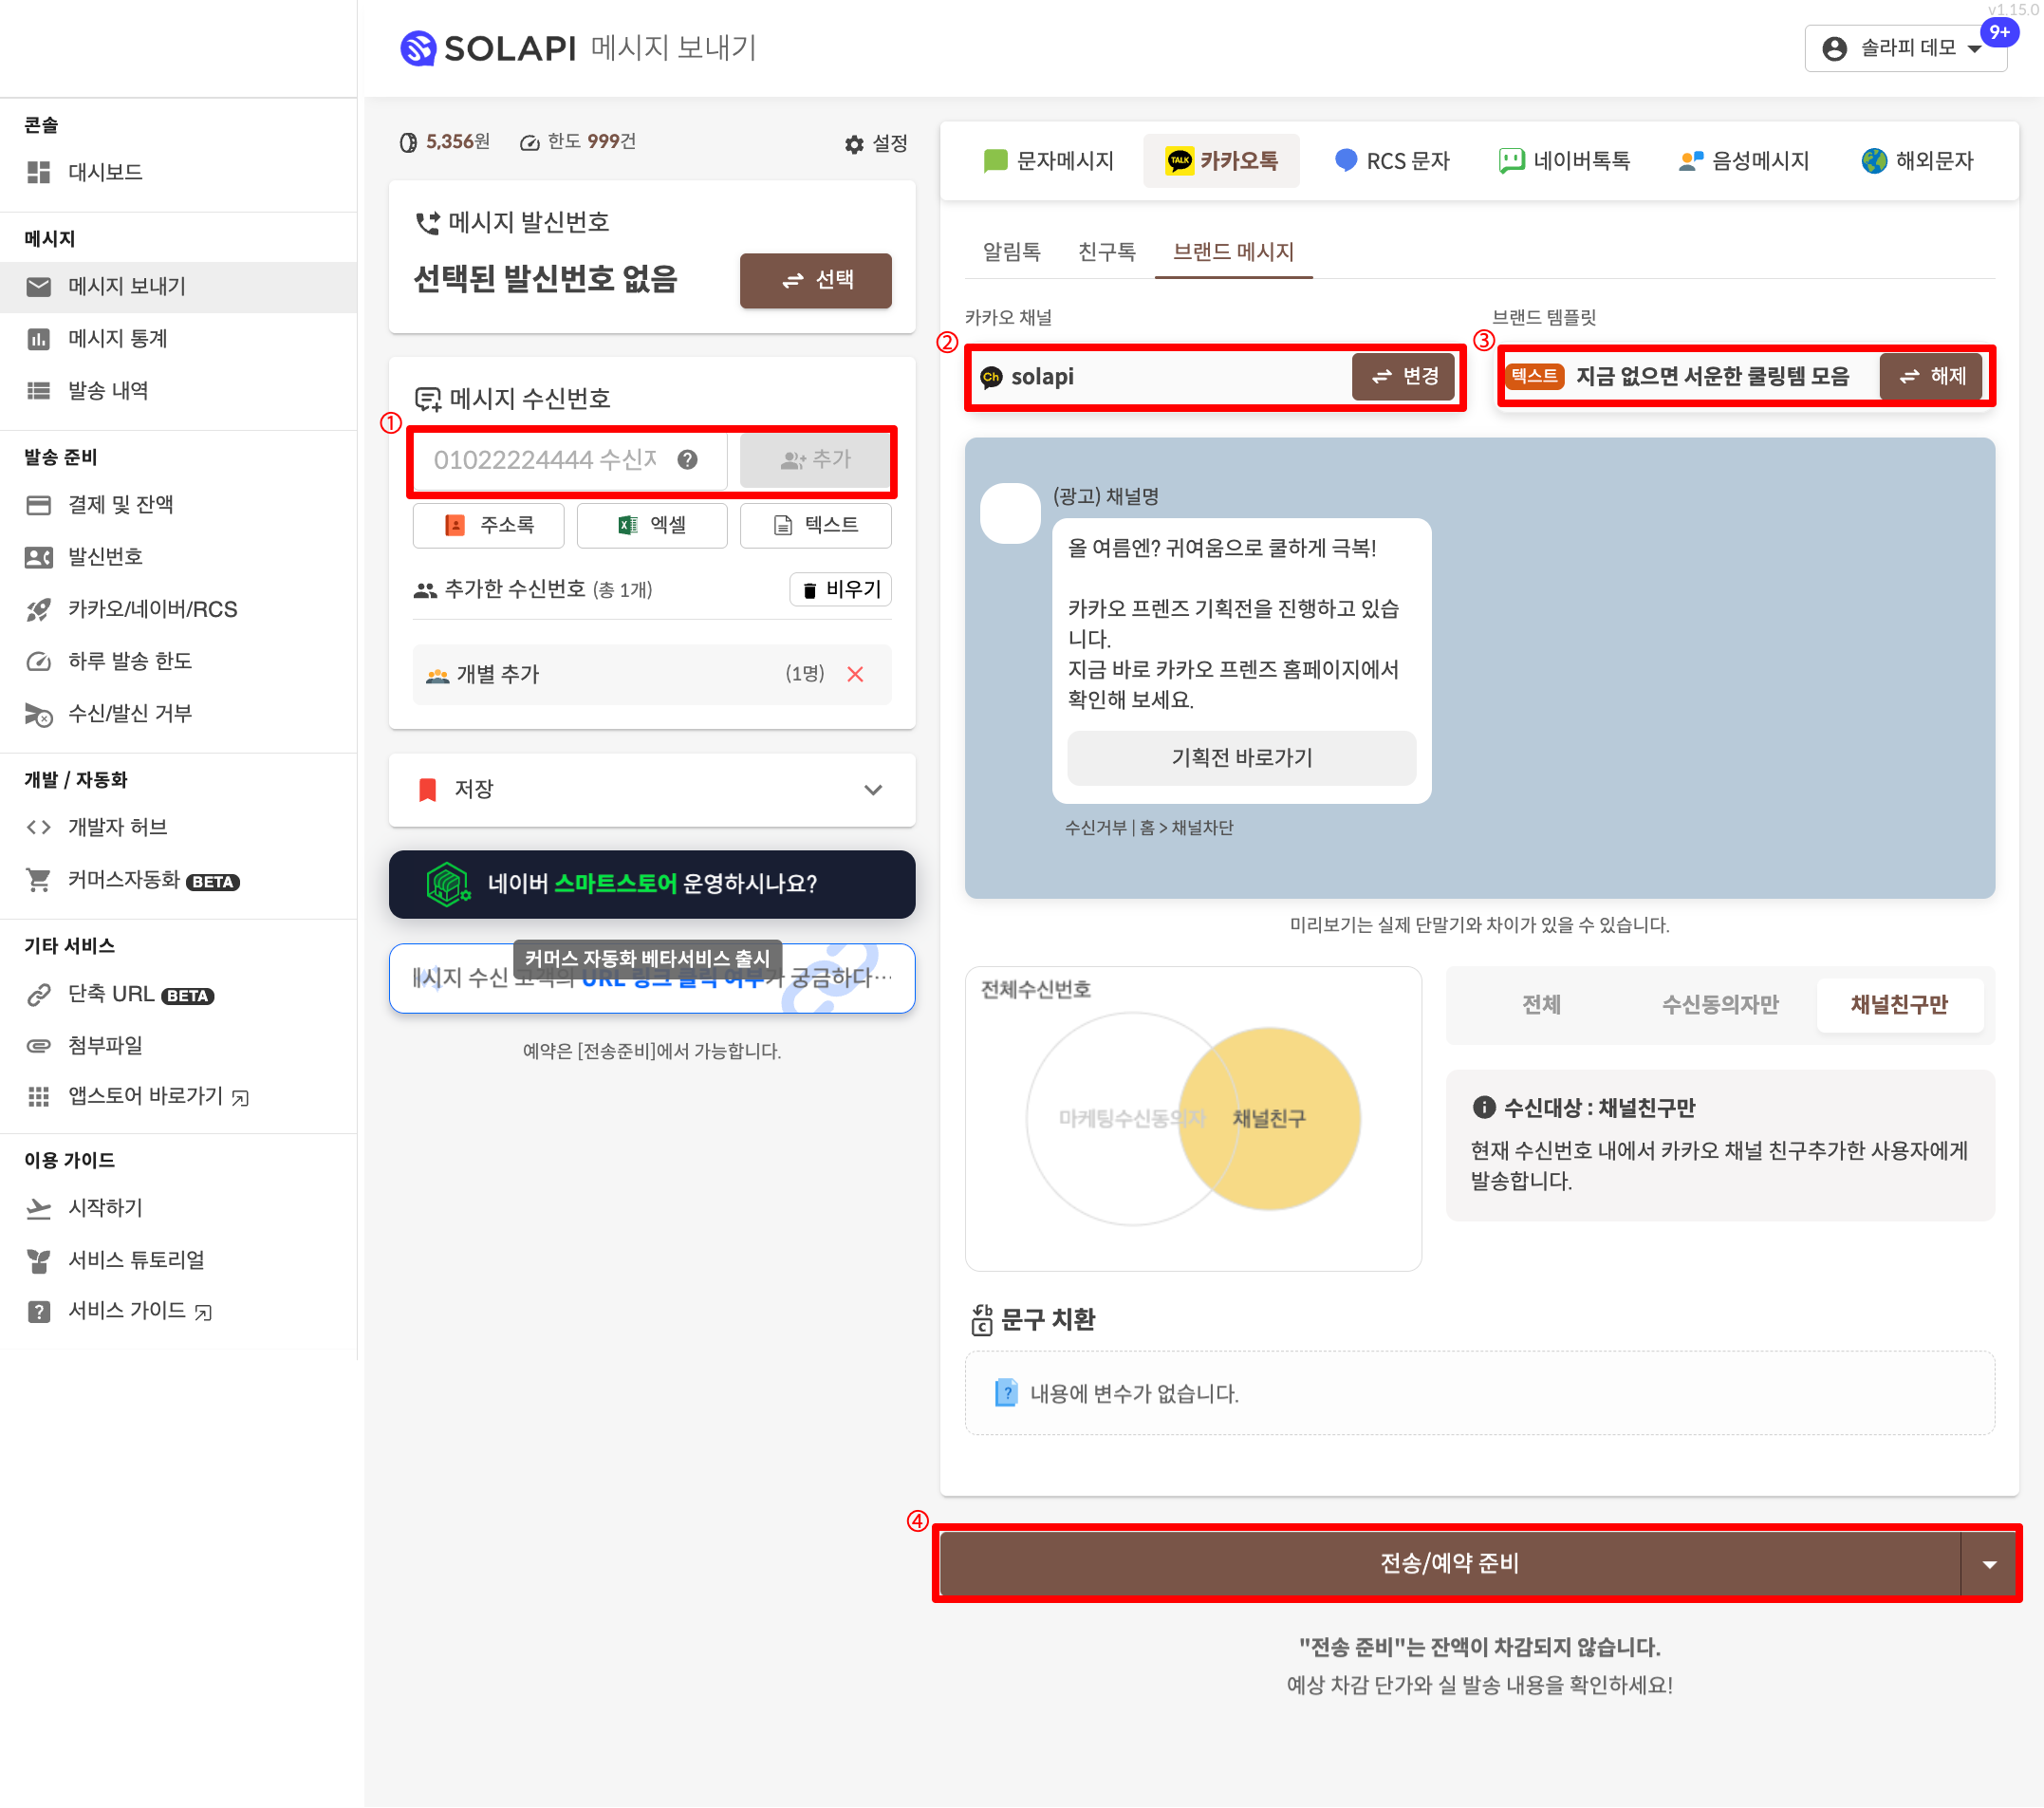Click the 추가 recipient add button
Screen dimensions: 2044x1808
coord(816,460)
